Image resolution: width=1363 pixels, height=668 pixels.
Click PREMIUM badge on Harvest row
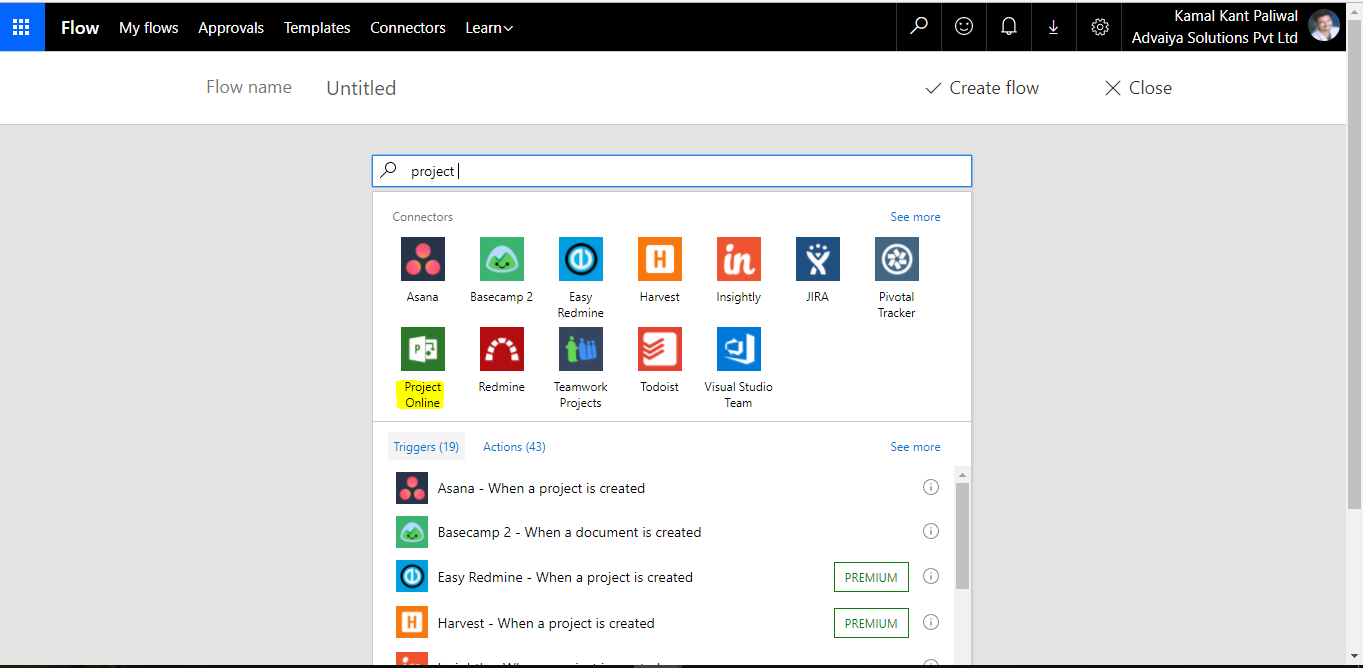(871, 623)
